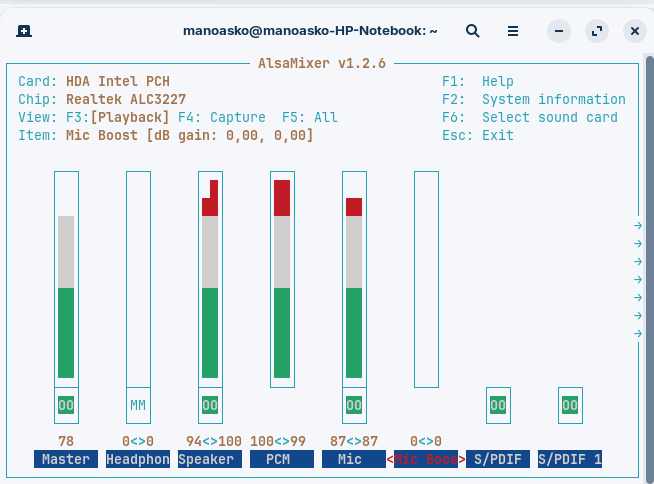Open the terminal search icon
Screen dimensions: 654x484
[472, 31]
